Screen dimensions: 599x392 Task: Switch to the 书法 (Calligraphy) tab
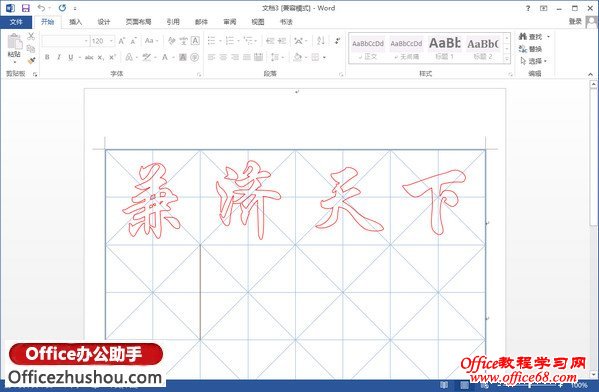(286, 22)
